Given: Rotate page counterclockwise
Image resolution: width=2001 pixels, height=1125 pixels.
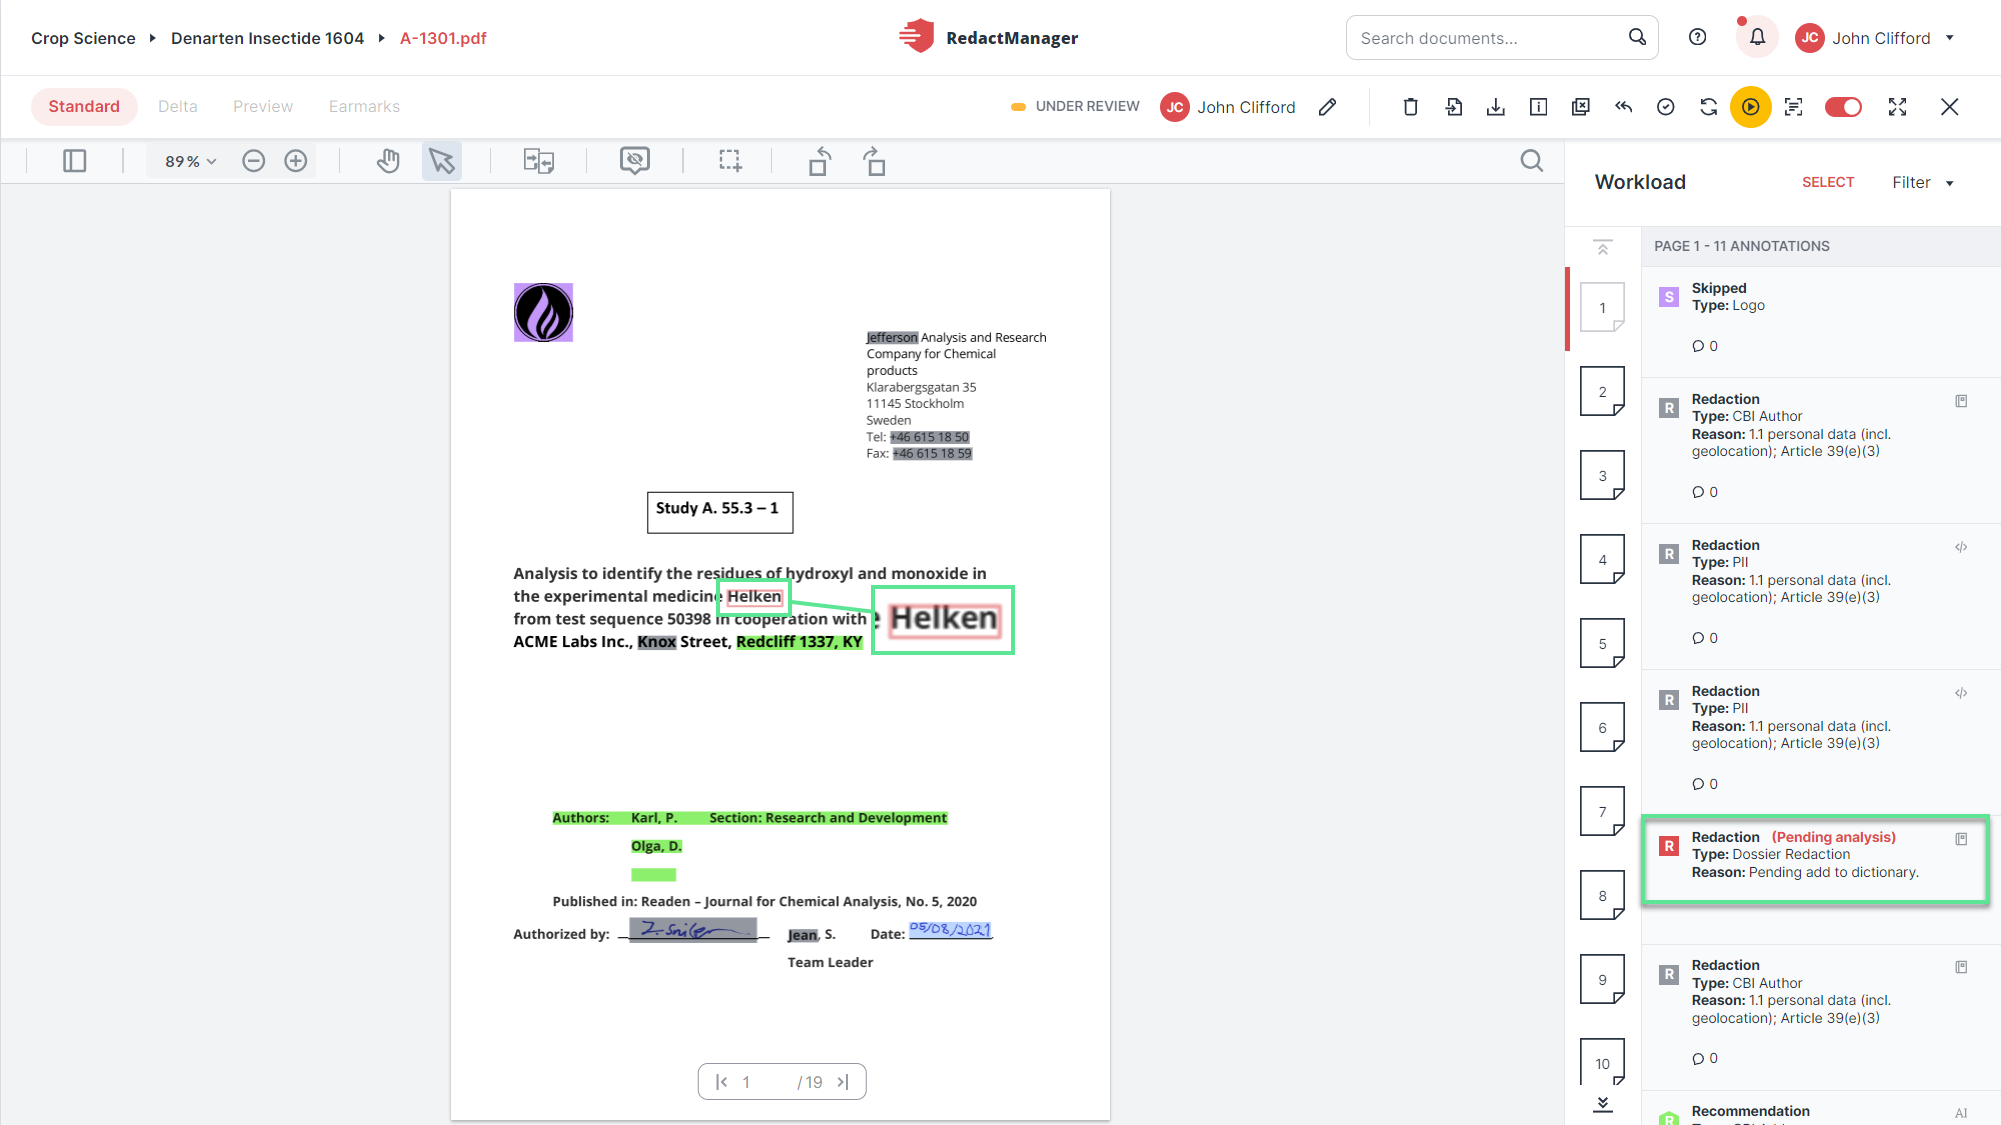Looking at the screenshot, I should (x=820, y=161).
